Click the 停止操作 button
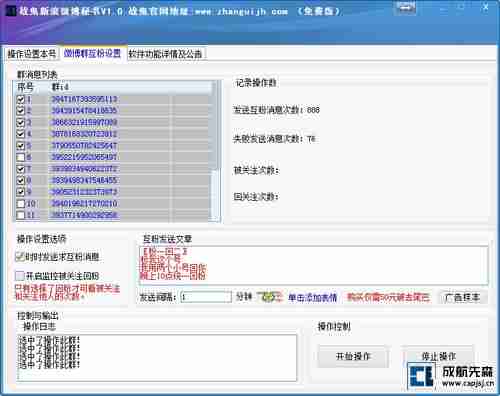 click(x=438, y=356)
